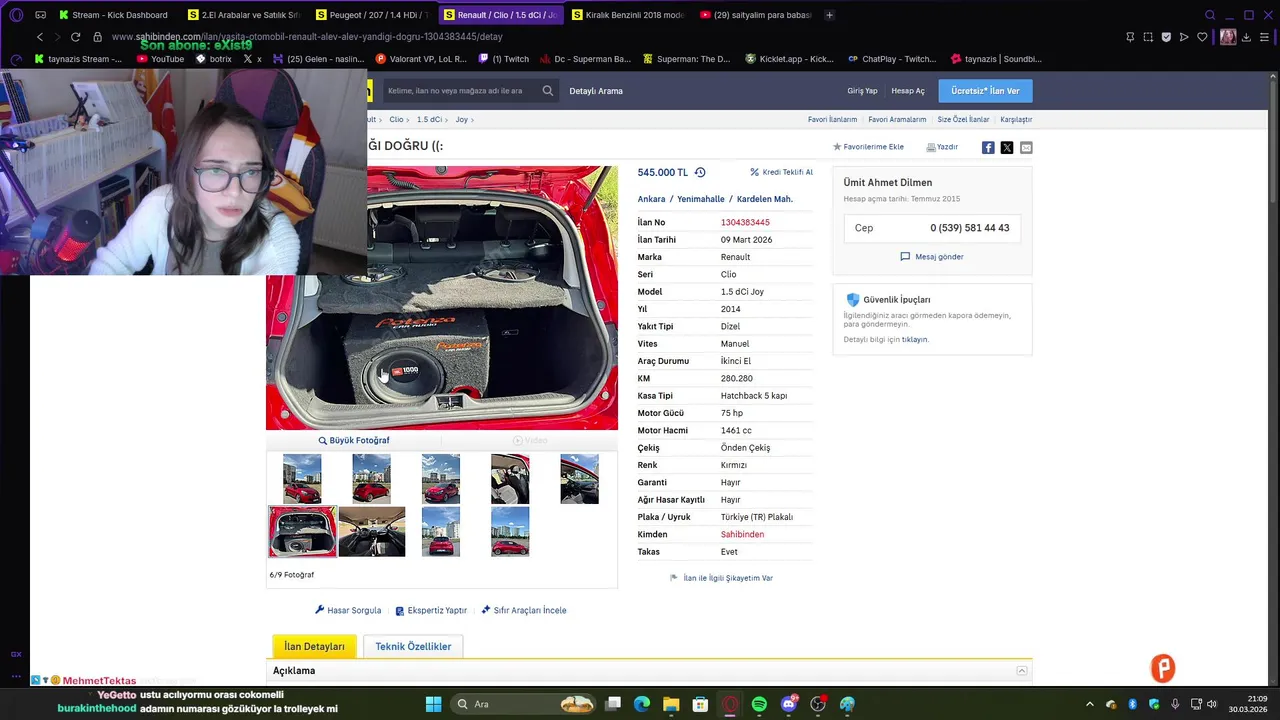Image resolution: width=1280 pixels, height=720 pixels.
Task: Click the Windows taskbar Ara search box
Action: pyautogui.click(x=524, y=704)
